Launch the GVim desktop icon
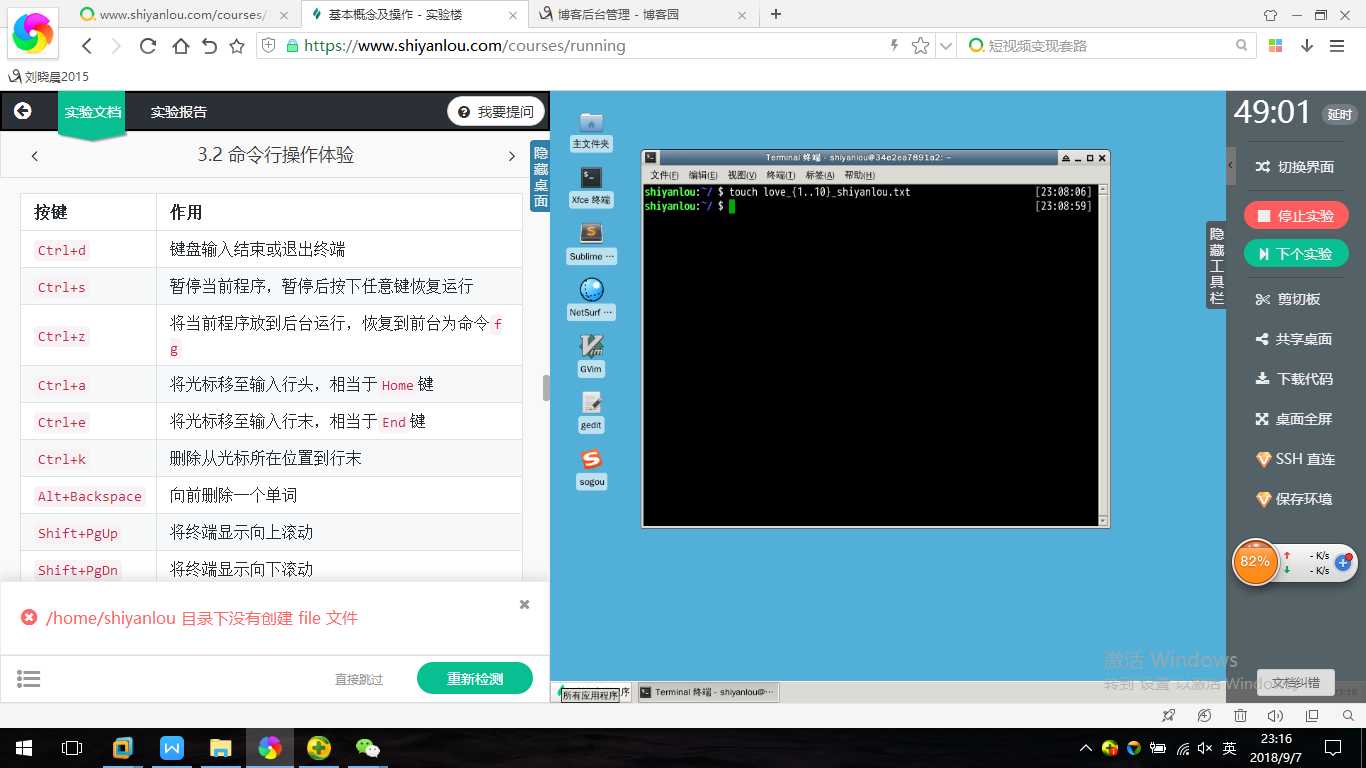Image resolution: width=1366 pixels, height=768 pixels. pos(591,355)
